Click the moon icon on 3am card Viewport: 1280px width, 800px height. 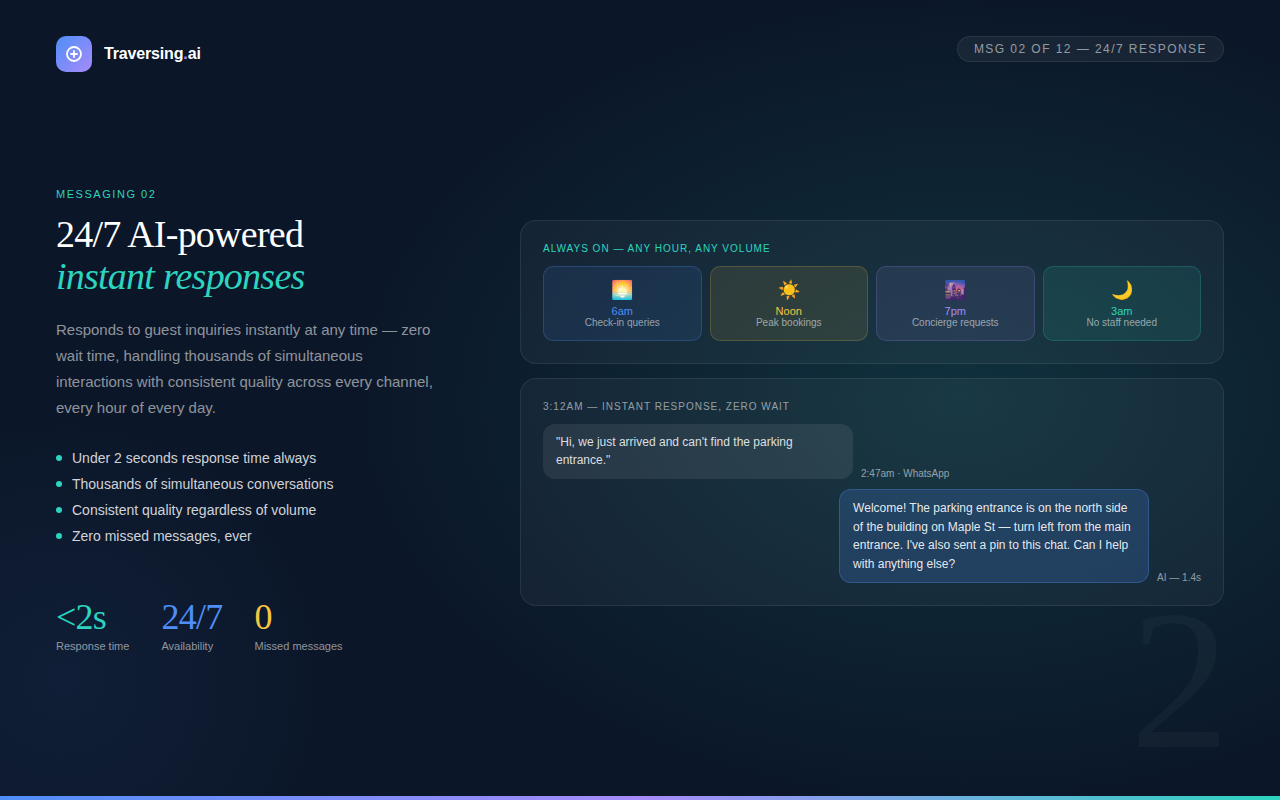click(x=1122, y=290)
